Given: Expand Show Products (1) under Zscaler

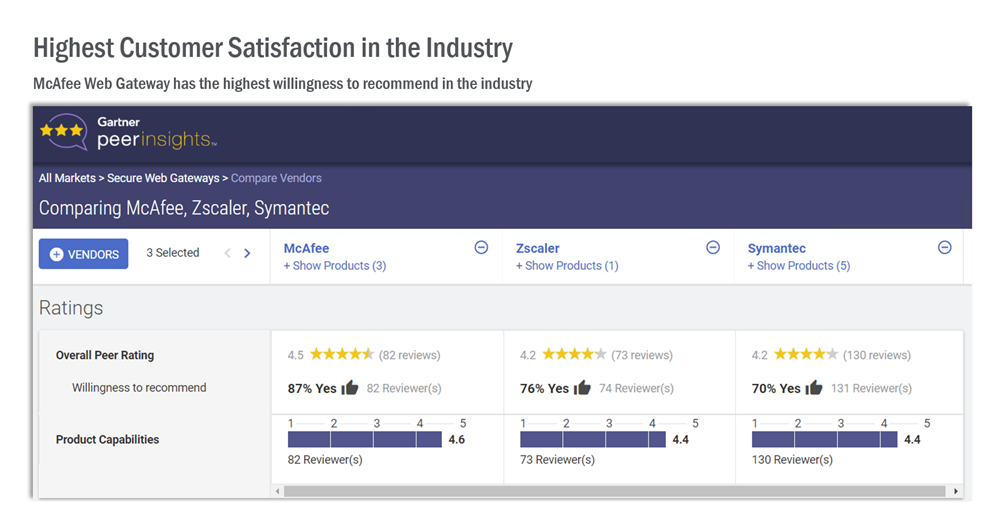Looking at the screenshot, I should [567, 266].
